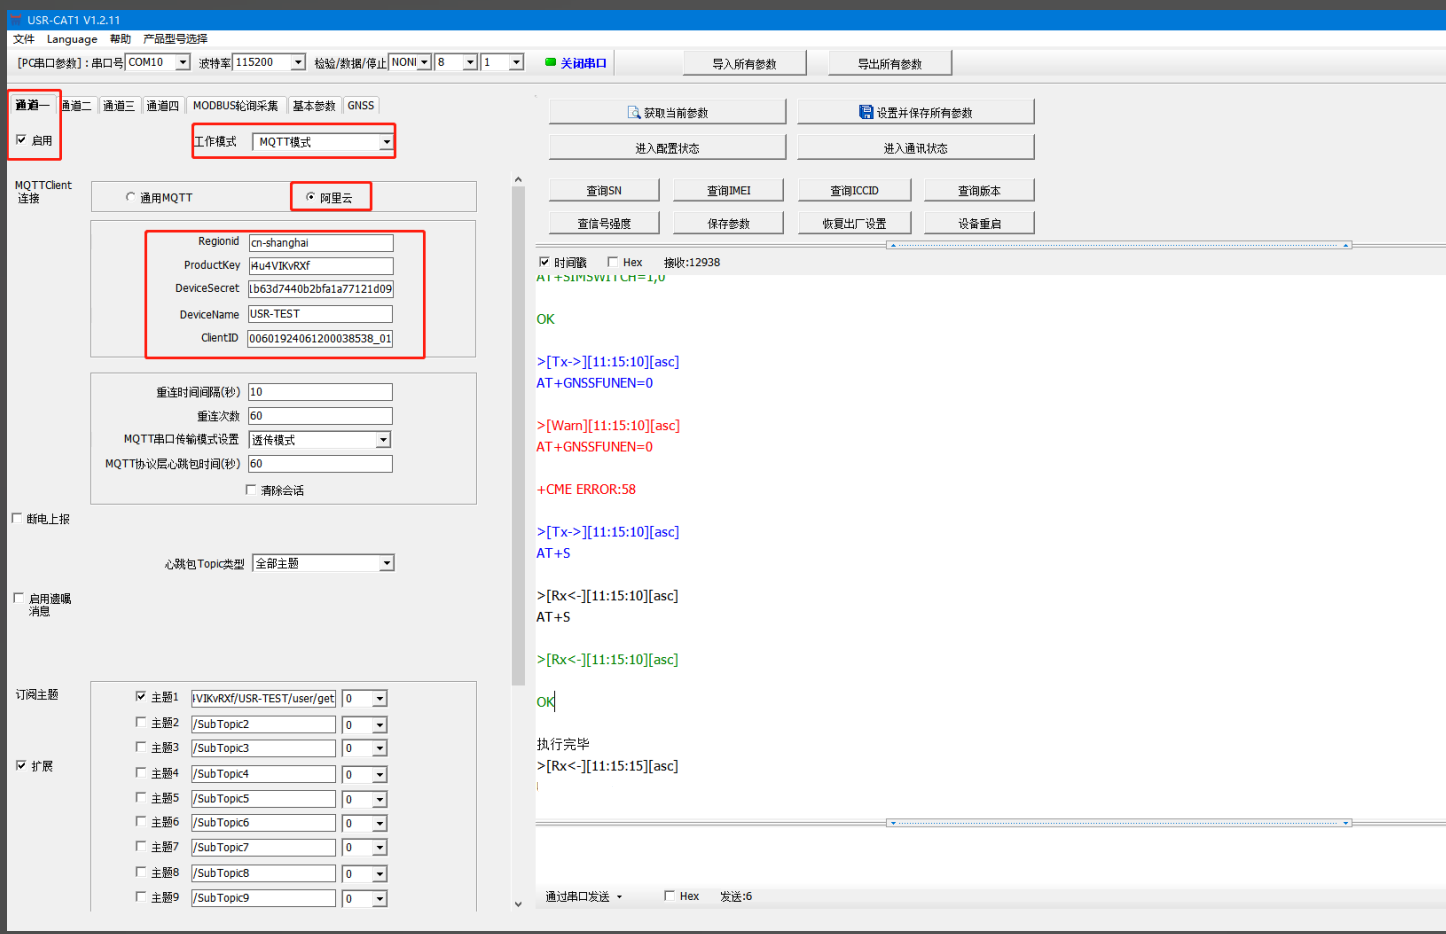
Task: Click the green 关闭串口 indicator icon
Action: coord(550,62)
